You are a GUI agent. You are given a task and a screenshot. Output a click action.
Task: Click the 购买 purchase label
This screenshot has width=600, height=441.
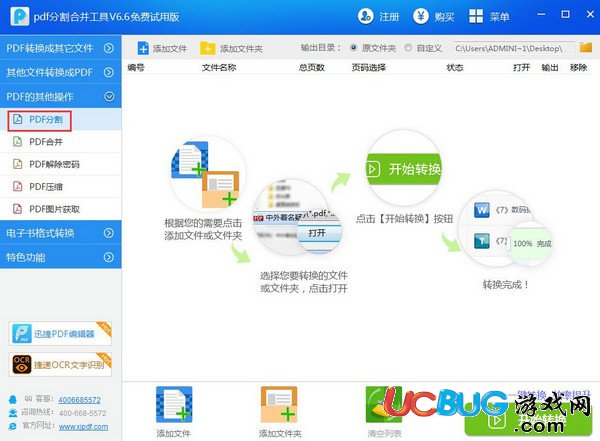coord(444,17)
